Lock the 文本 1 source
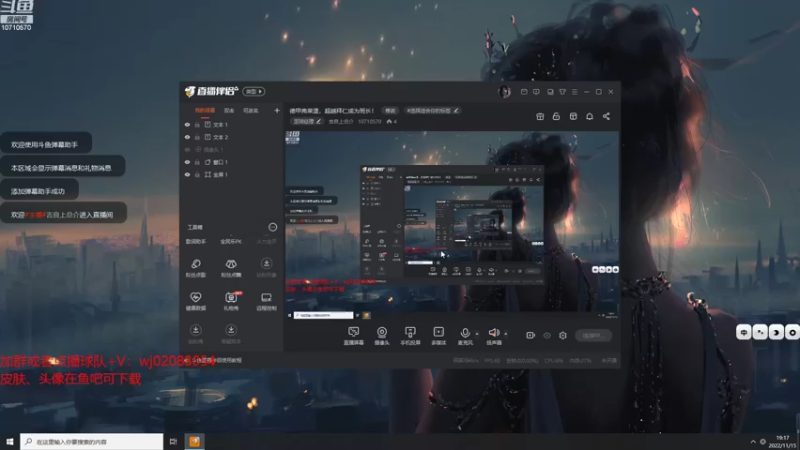The height and width of the screenshot is (450, 800). 197,124
